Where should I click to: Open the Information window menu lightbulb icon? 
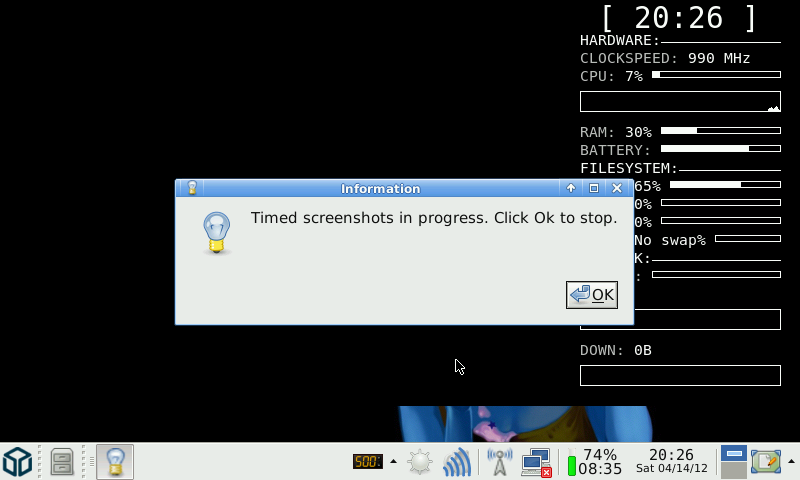point(192,188)
